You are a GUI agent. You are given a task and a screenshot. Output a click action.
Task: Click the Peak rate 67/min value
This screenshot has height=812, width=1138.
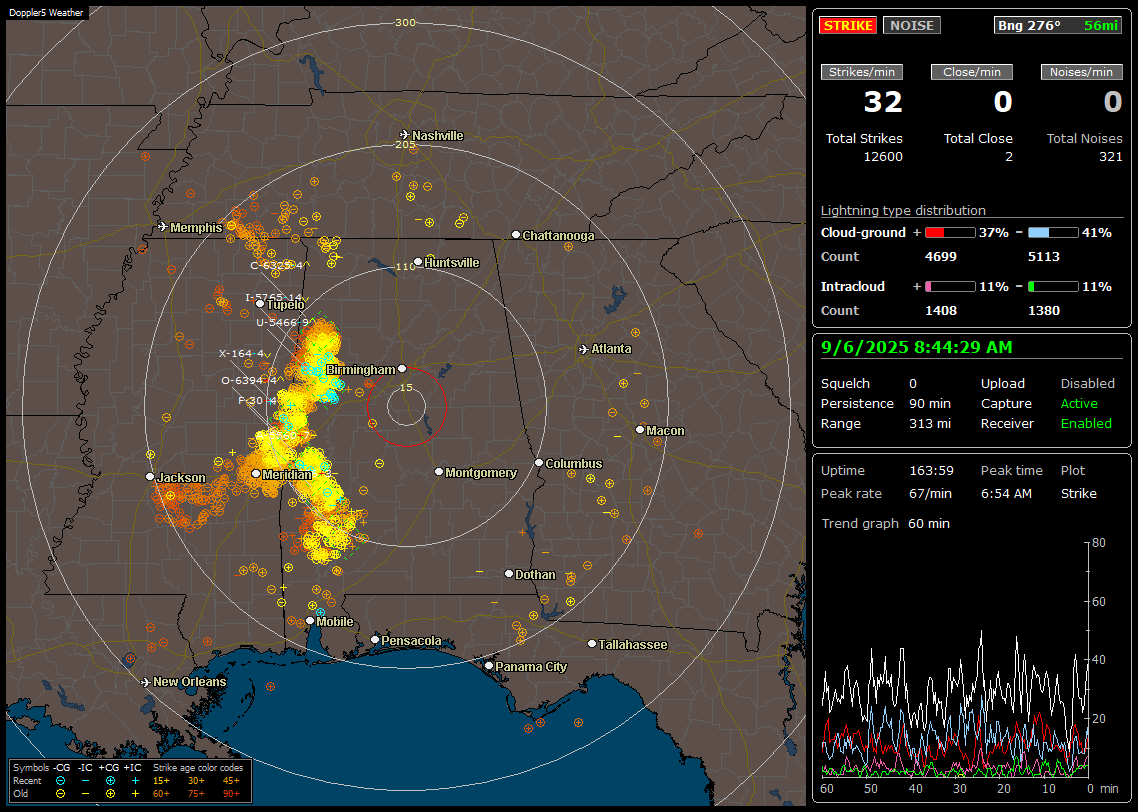click(x=932, y=493)
